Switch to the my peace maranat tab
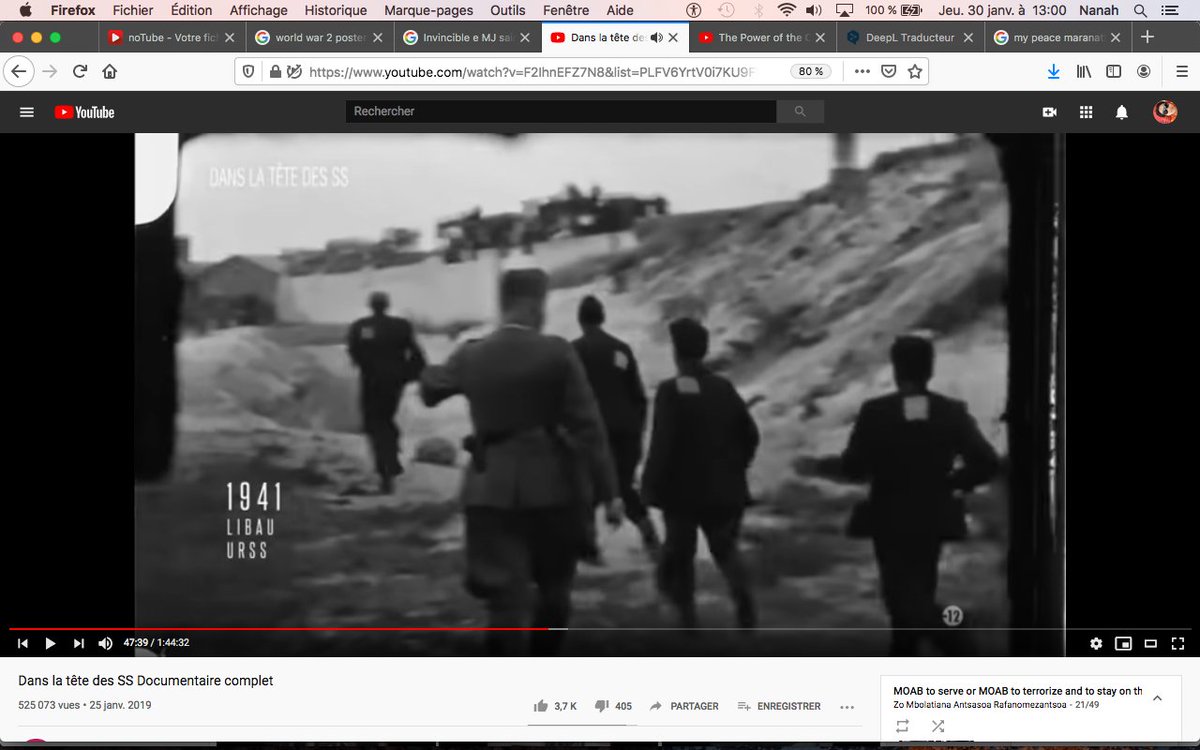Viewport: 1200px width, 750px height. (1059, 37)
